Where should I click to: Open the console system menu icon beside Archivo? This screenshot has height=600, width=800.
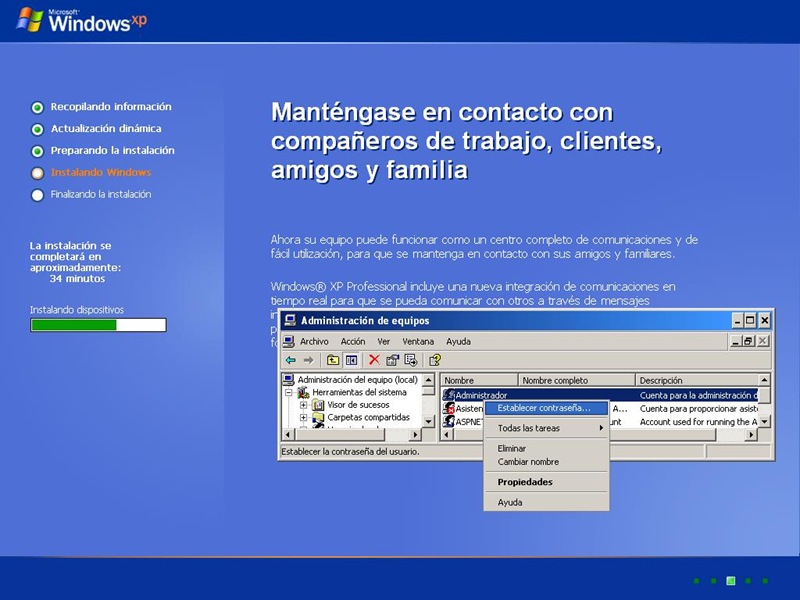[x=289, y=341]
